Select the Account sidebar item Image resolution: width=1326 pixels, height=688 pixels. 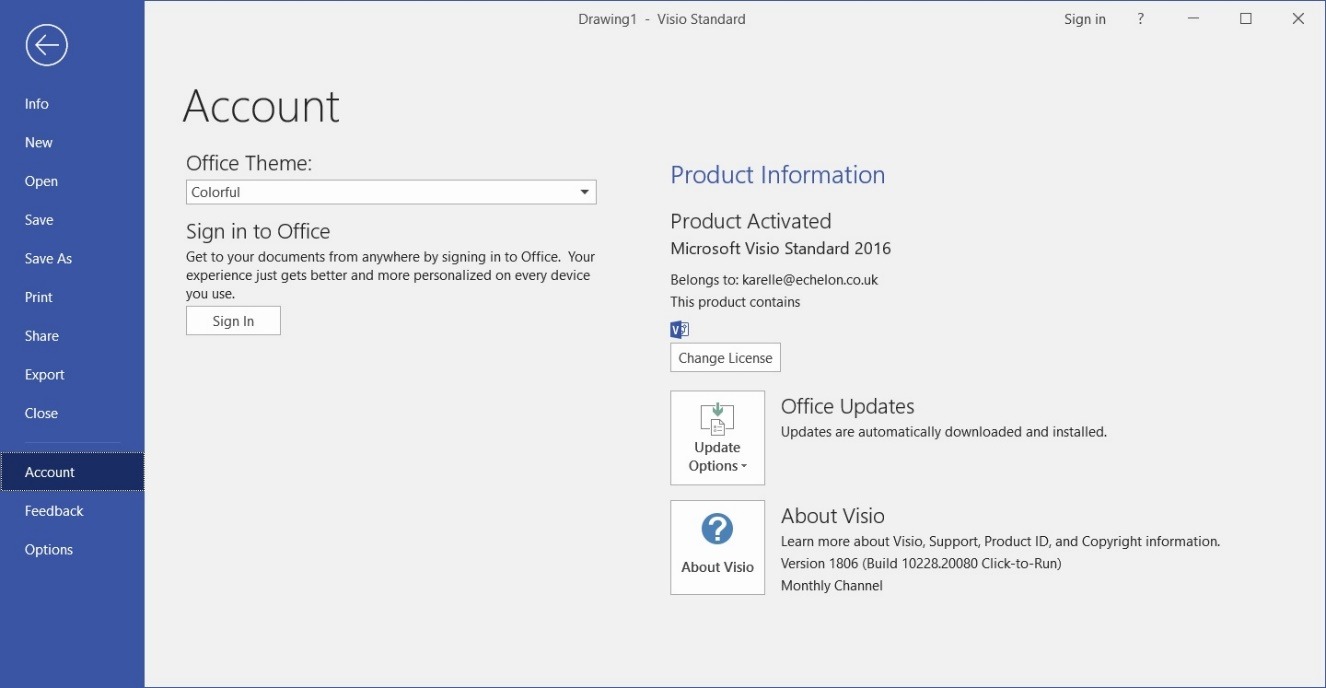coord(72,472)
